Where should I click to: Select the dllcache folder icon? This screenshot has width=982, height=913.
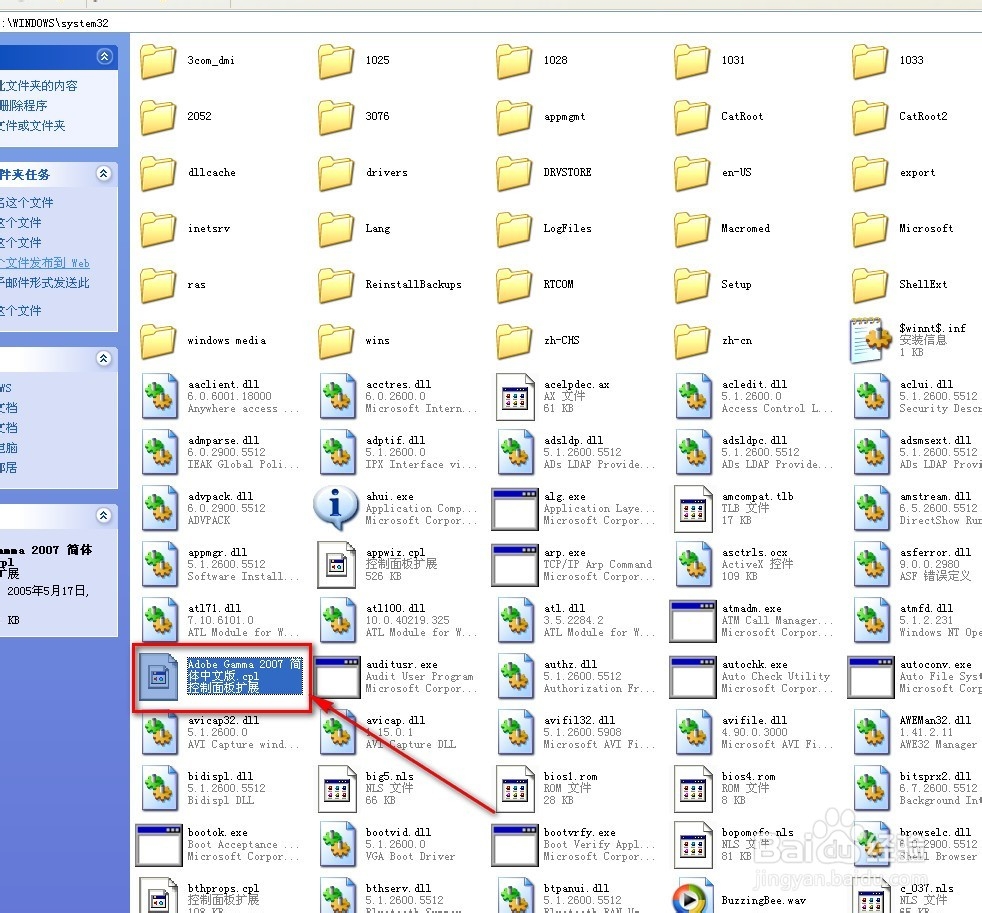point(158,173)
